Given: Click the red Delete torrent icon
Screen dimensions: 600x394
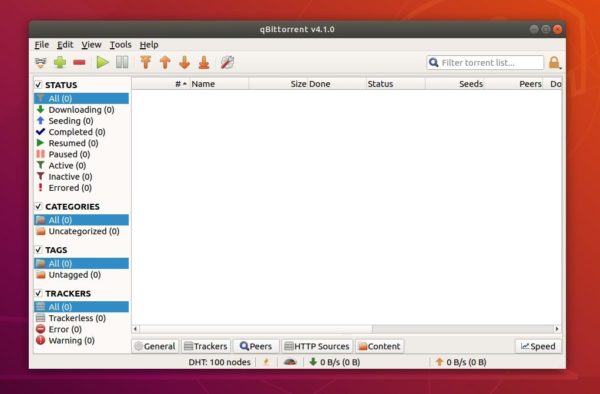Looking at the screenshot, I should (x=79, y=62).
